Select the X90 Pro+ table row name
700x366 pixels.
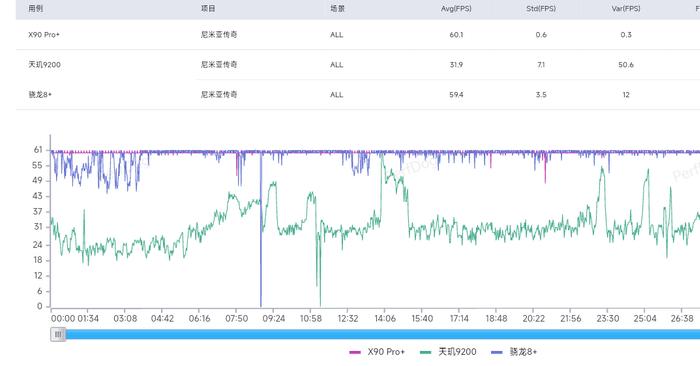point(44,34)
